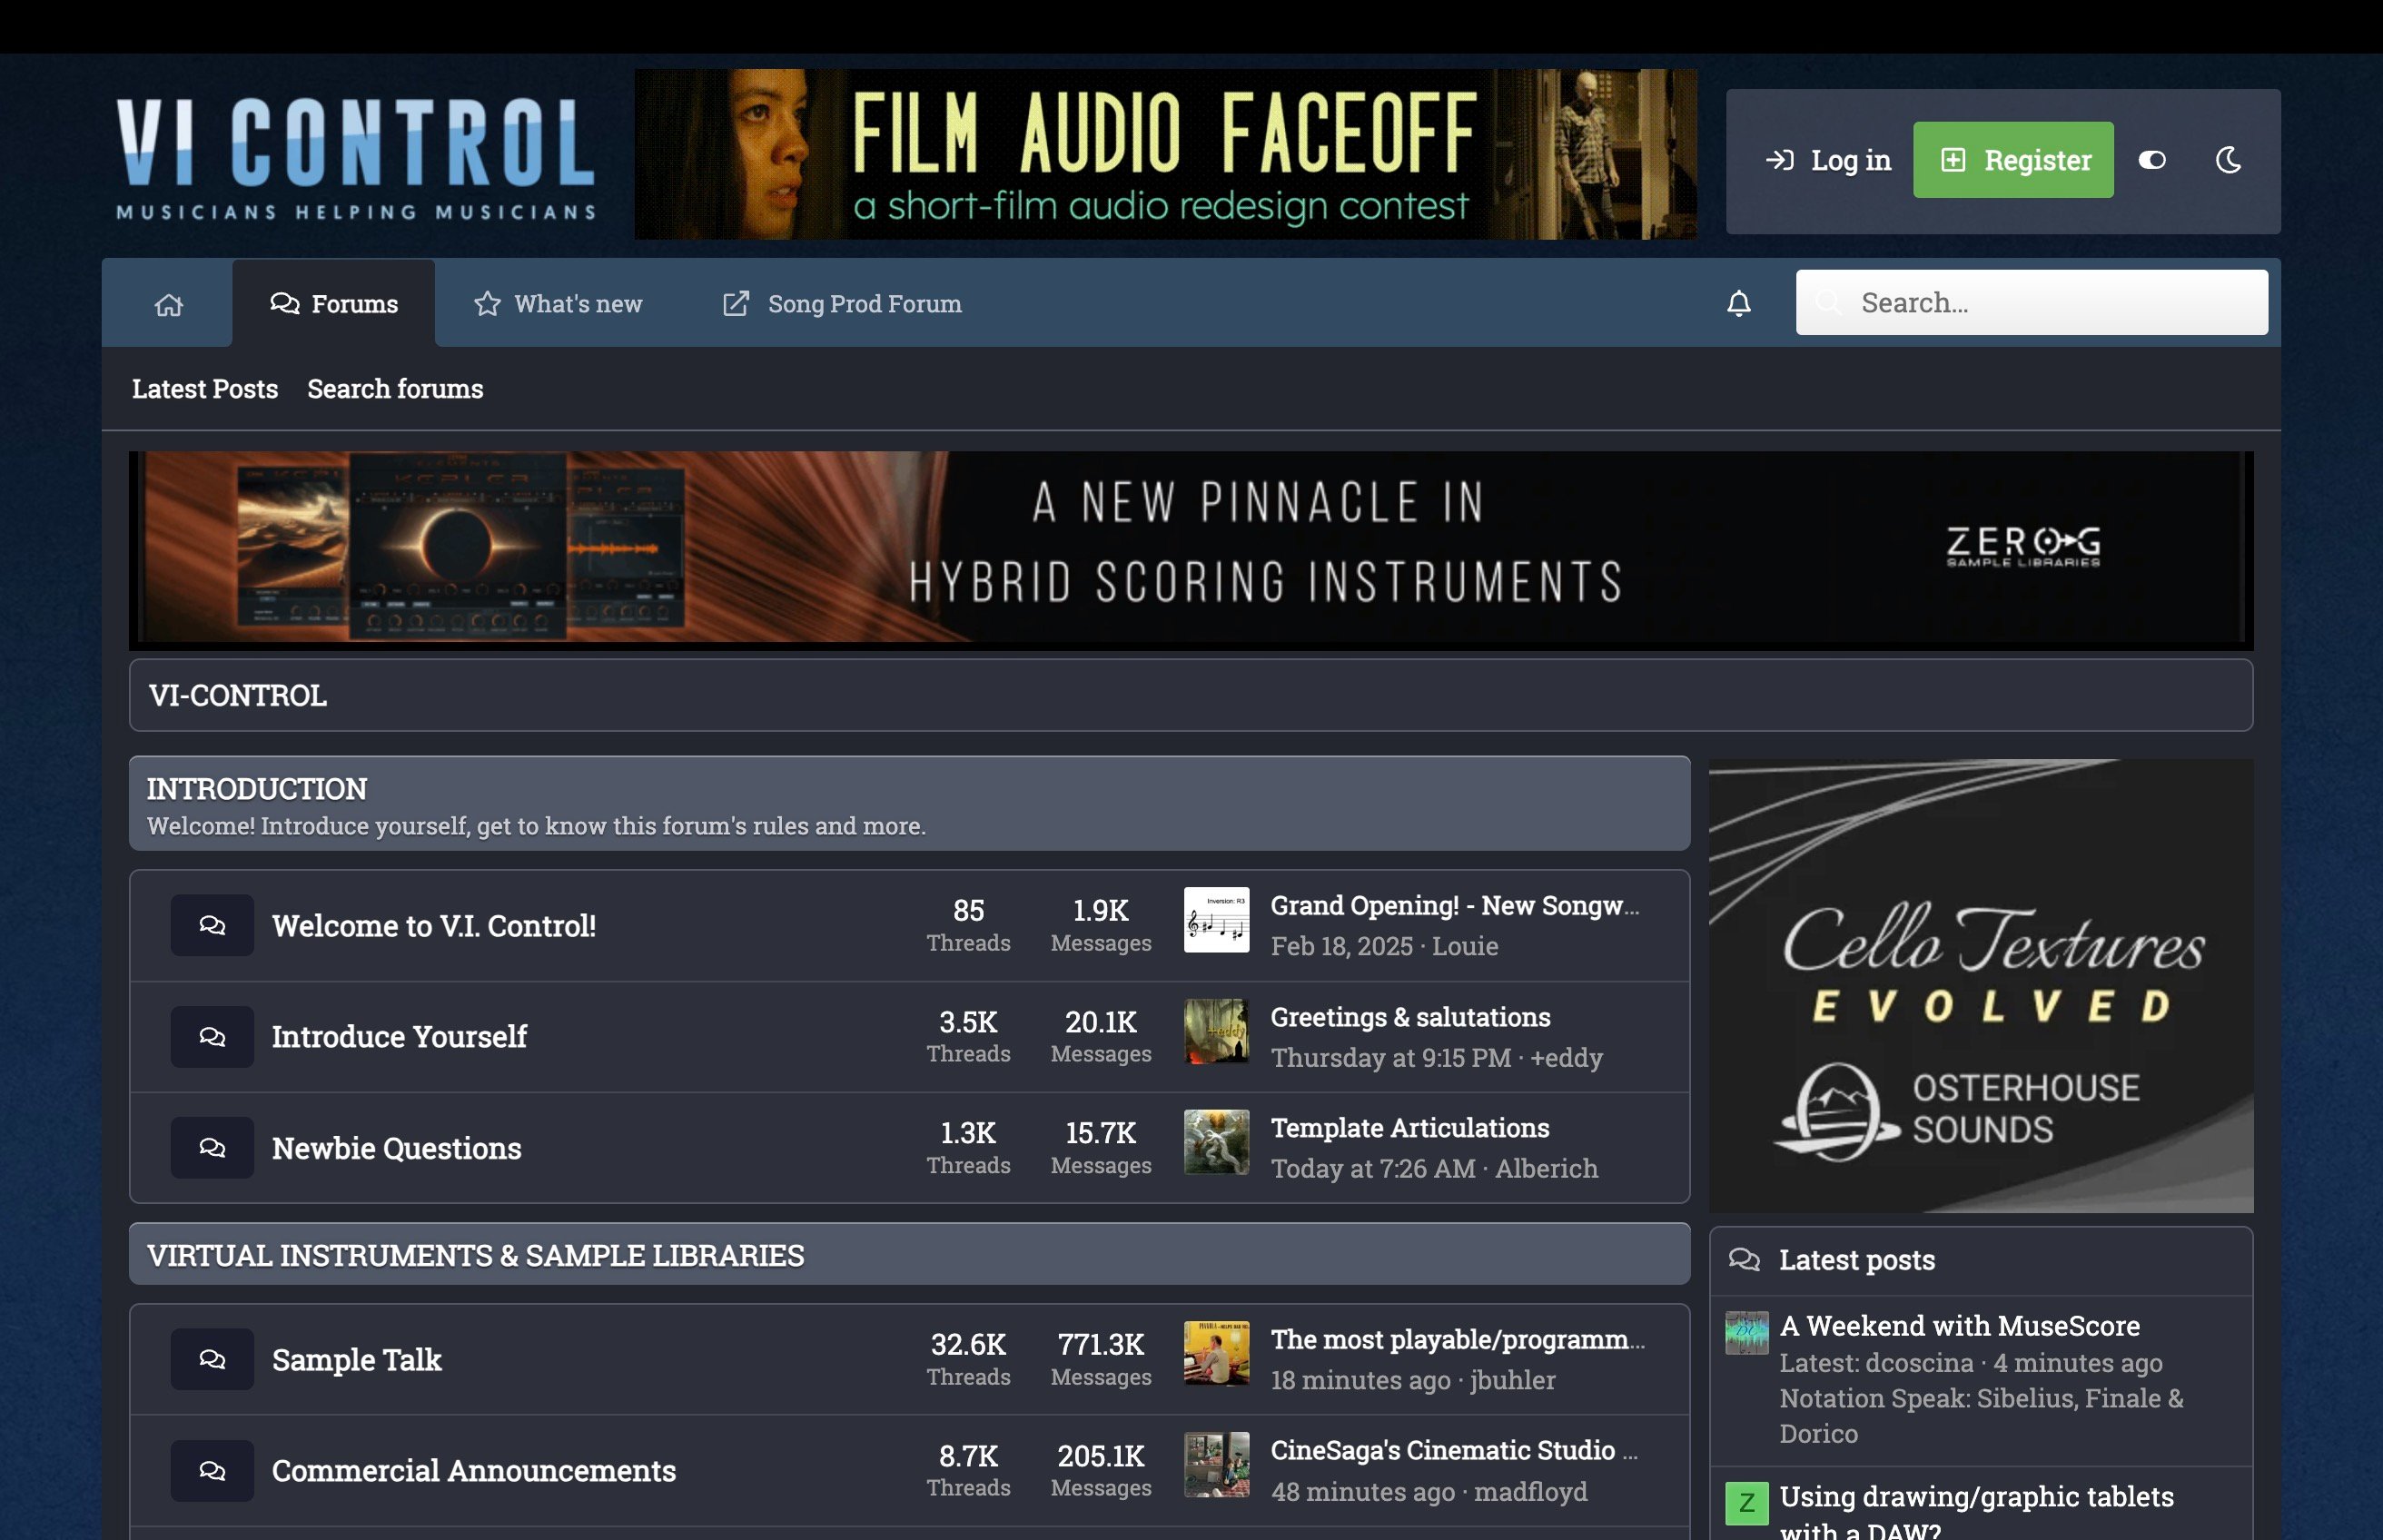Open the Search forums link

[x=395, y=389]
